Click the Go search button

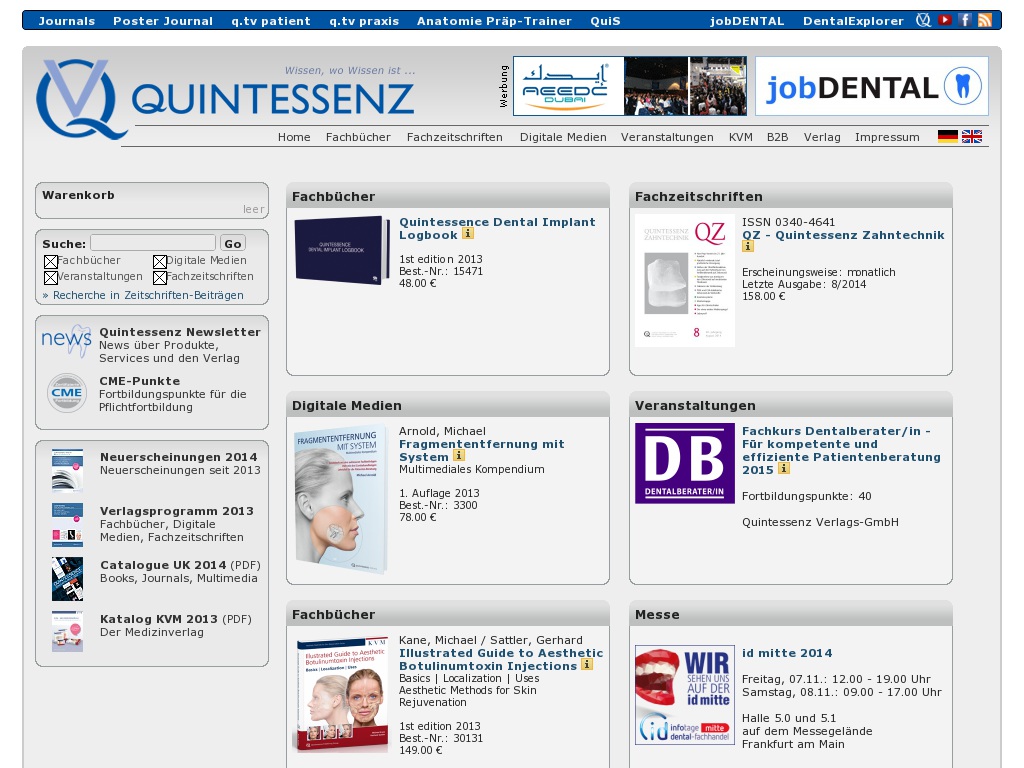point(232,243)
